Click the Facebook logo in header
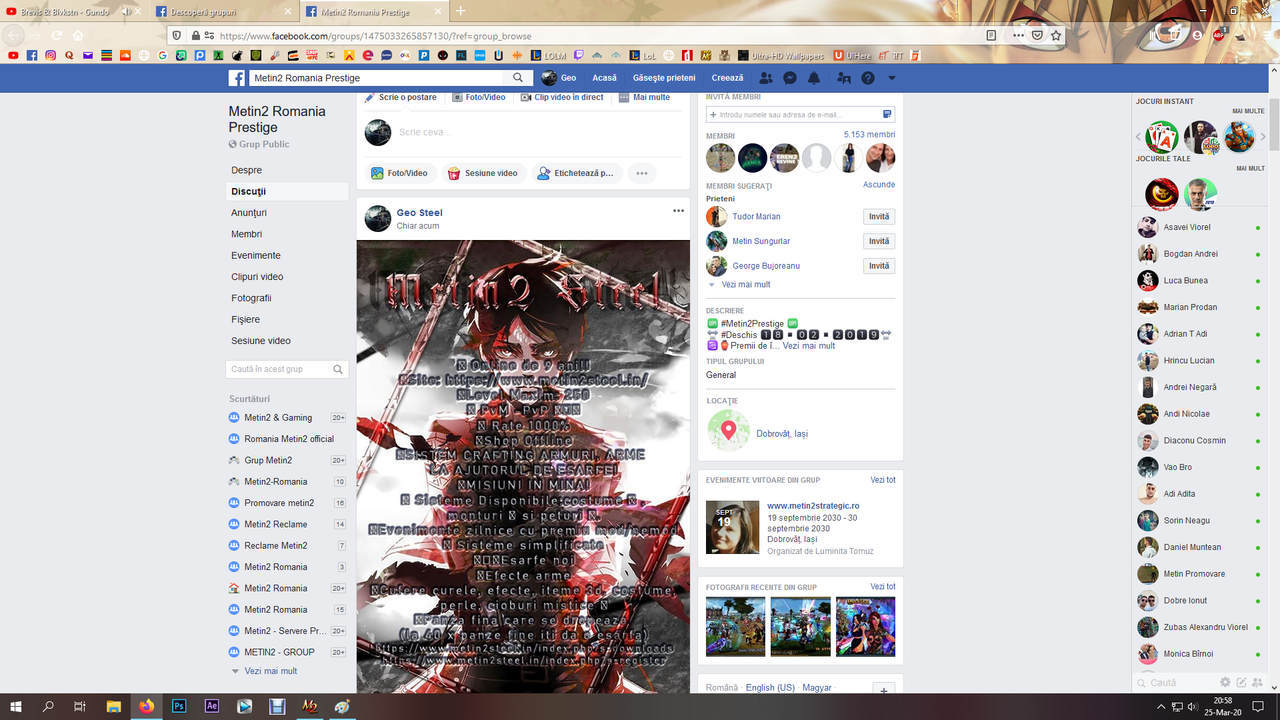The image size is (1280, 720). click(x=237, y=78)
